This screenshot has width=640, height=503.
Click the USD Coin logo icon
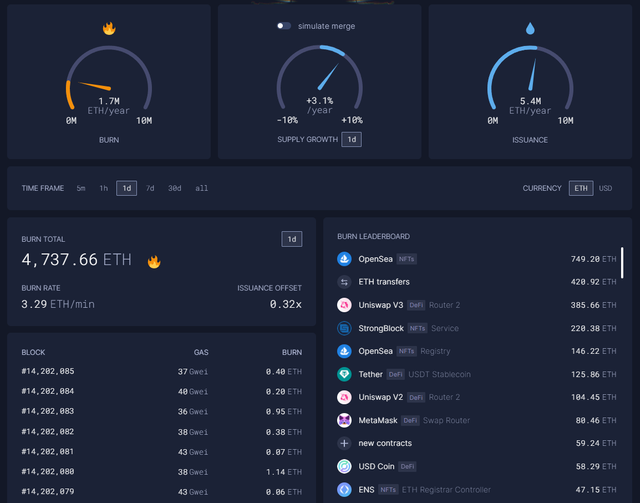coord(344,466)
